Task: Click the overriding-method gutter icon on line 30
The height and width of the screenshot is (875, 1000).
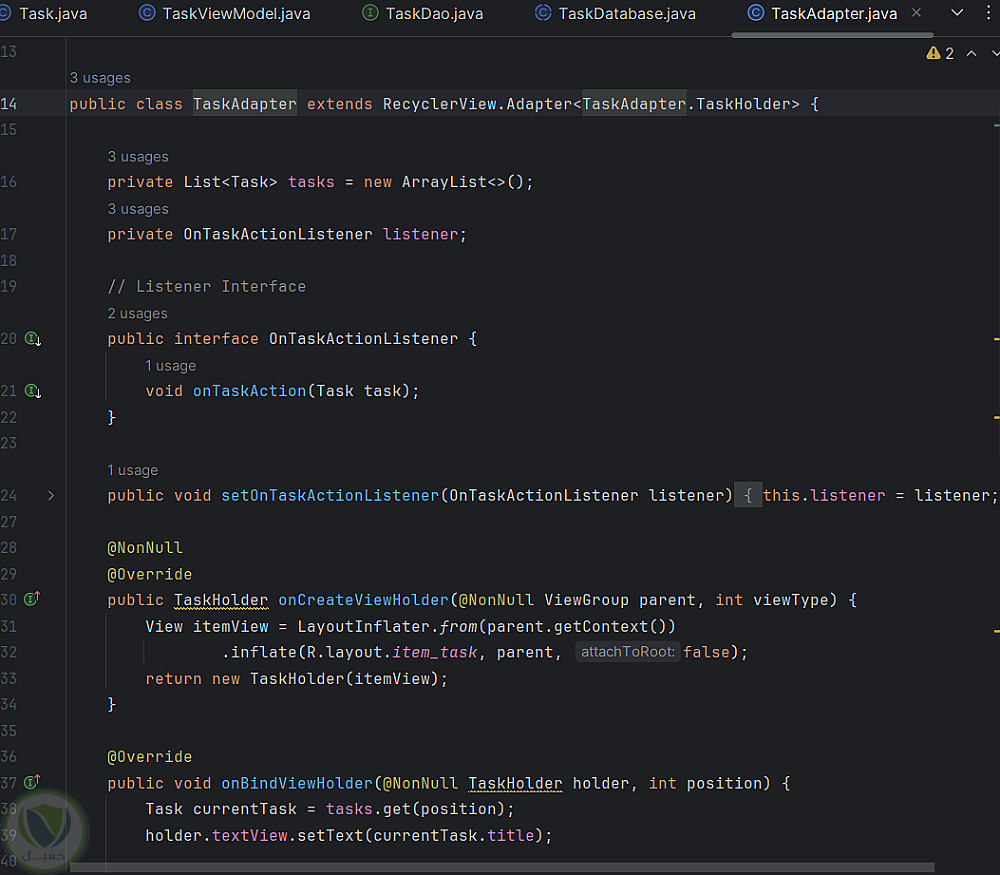Action: [32, 599]
